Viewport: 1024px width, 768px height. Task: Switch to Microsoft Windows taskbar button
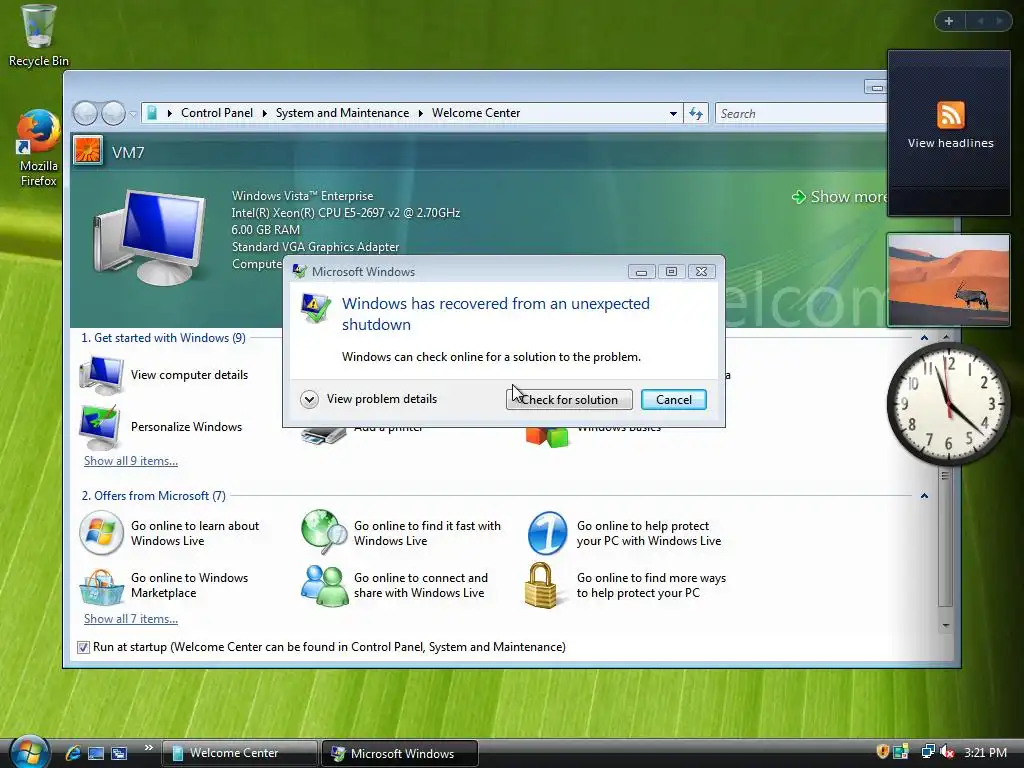[x=400, y=753]
